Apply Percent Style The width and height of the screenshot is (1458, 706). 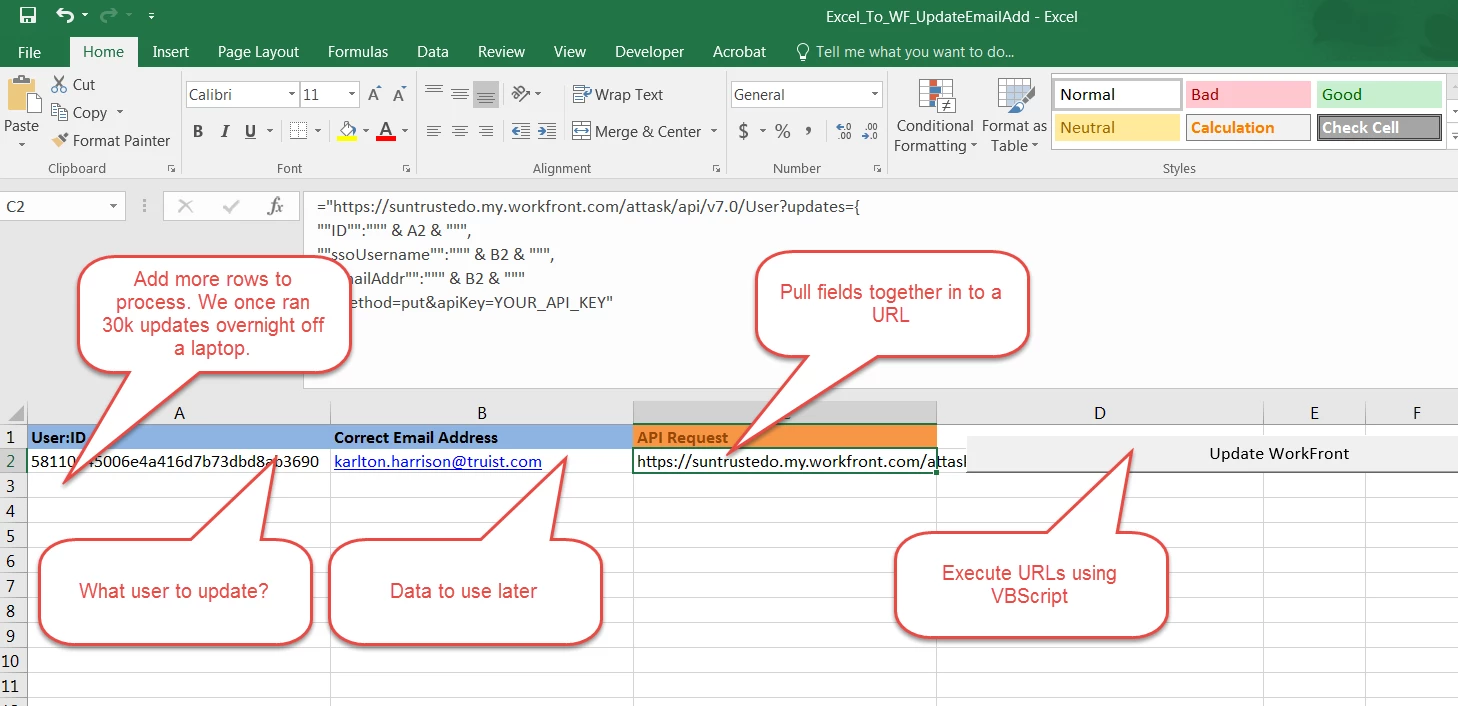(x=783, y=131)
